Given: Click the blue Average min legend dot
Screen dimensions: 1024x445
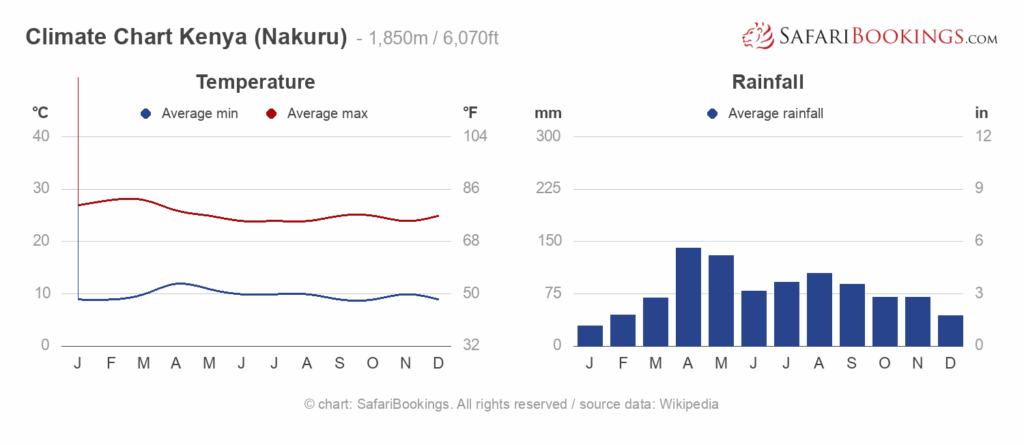Looking at the screenshot, I should point(146,114).
